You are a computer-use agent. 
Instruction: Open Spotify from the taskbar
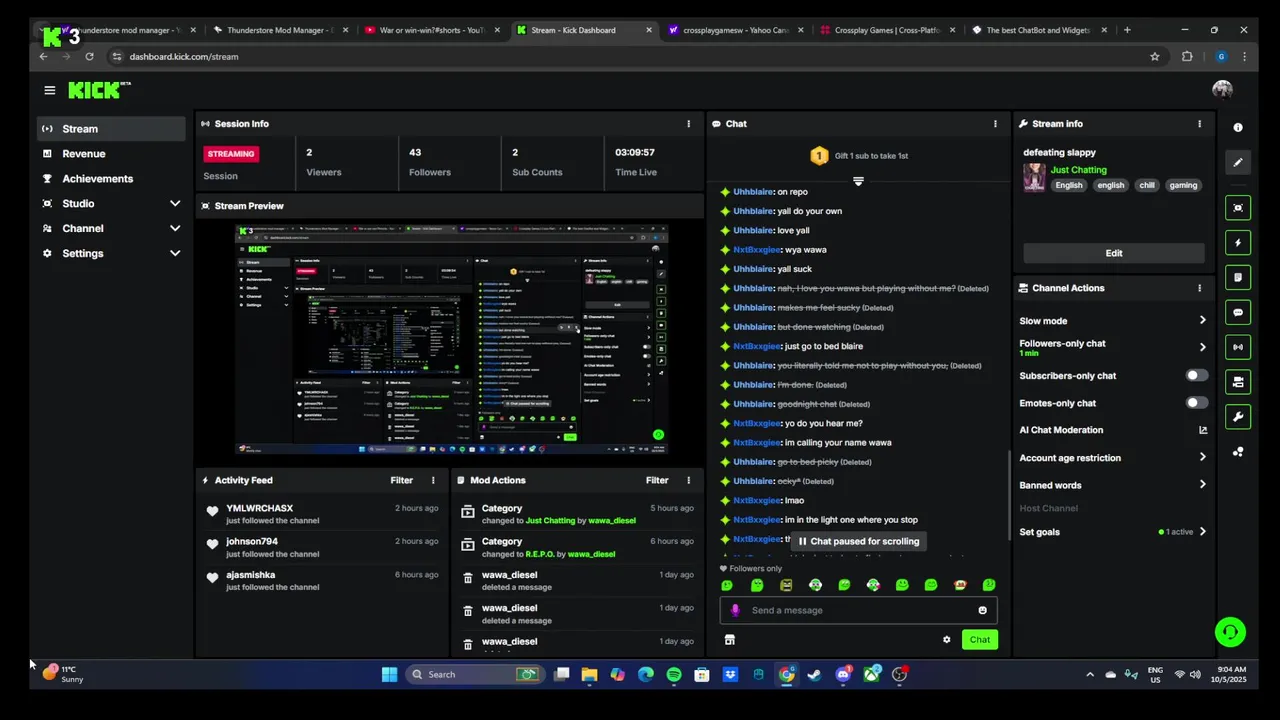coord(674,674)
